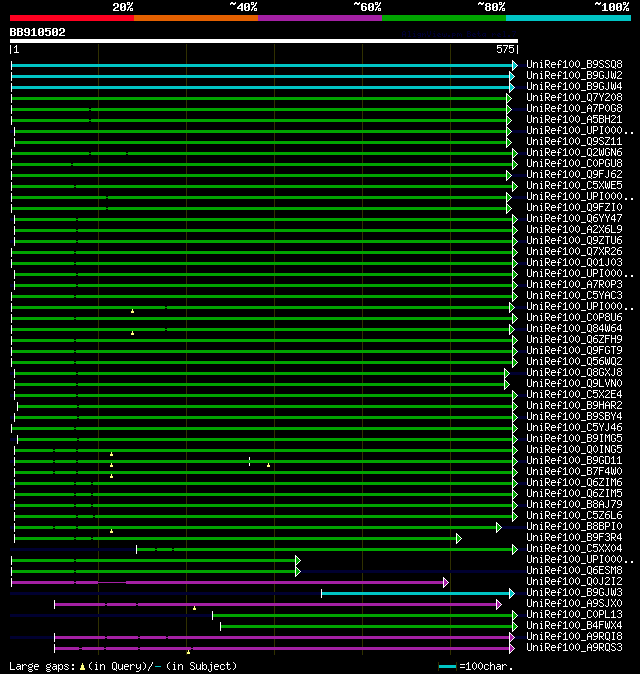Open hit UniRef100_B9GJW4
This screenshot has width=640, height=674.
tap(574, 86)
